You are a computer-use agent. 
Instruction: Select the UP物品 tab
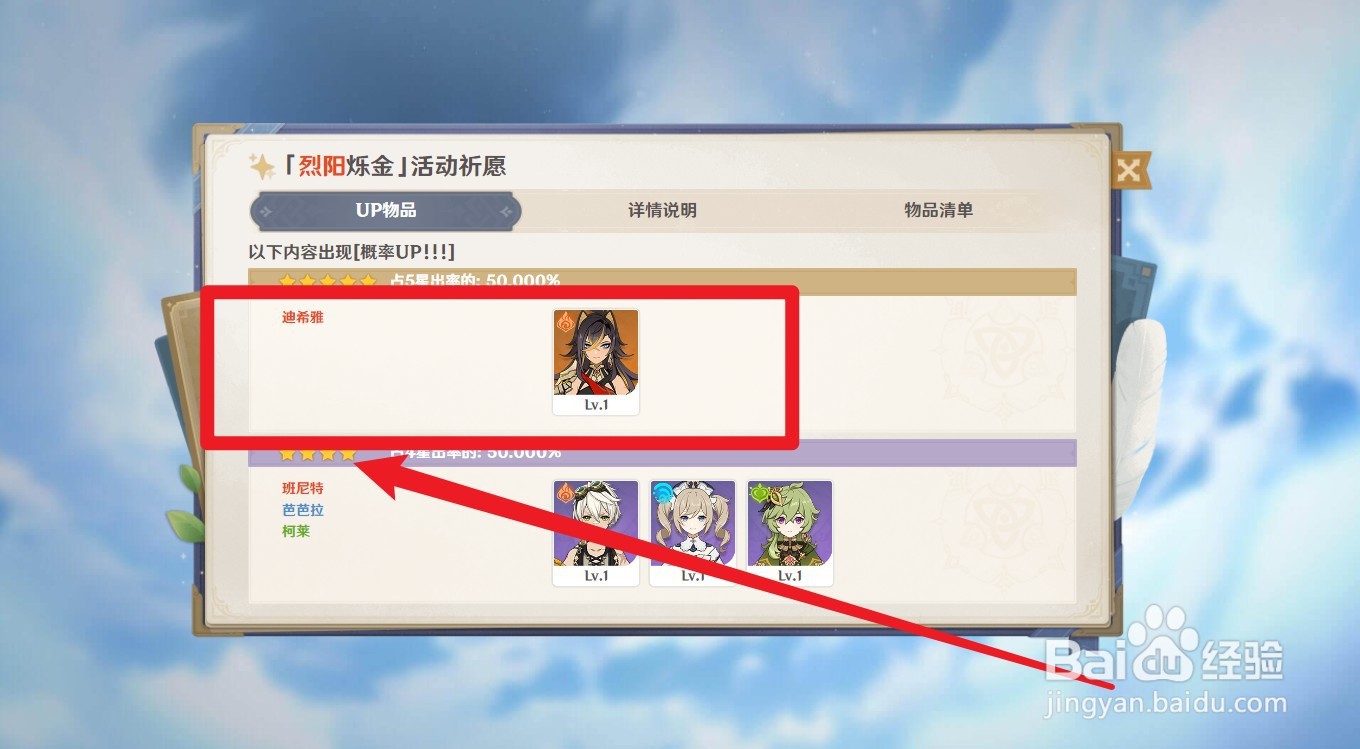[386, 211]
